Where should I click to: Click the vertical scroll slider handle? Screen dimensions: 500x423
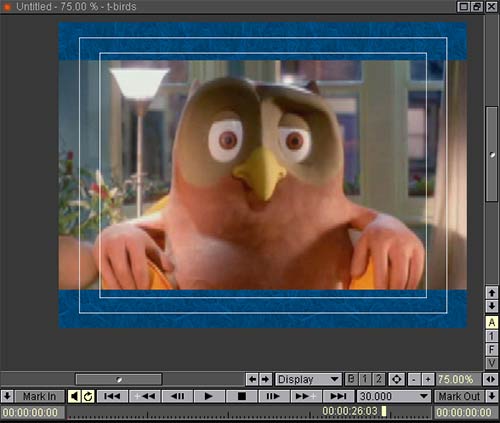[492, 155]
